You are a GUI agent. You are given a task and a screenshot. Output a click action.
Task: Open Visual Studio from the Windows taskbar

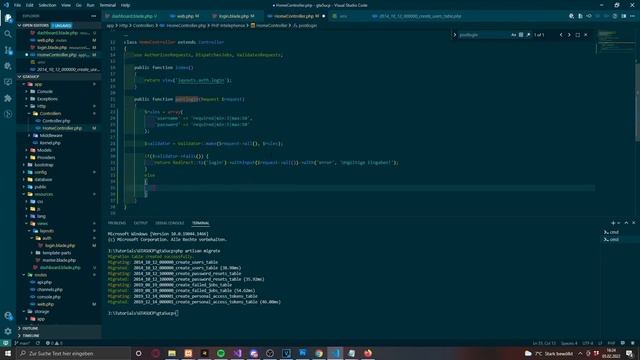(237, 353)
